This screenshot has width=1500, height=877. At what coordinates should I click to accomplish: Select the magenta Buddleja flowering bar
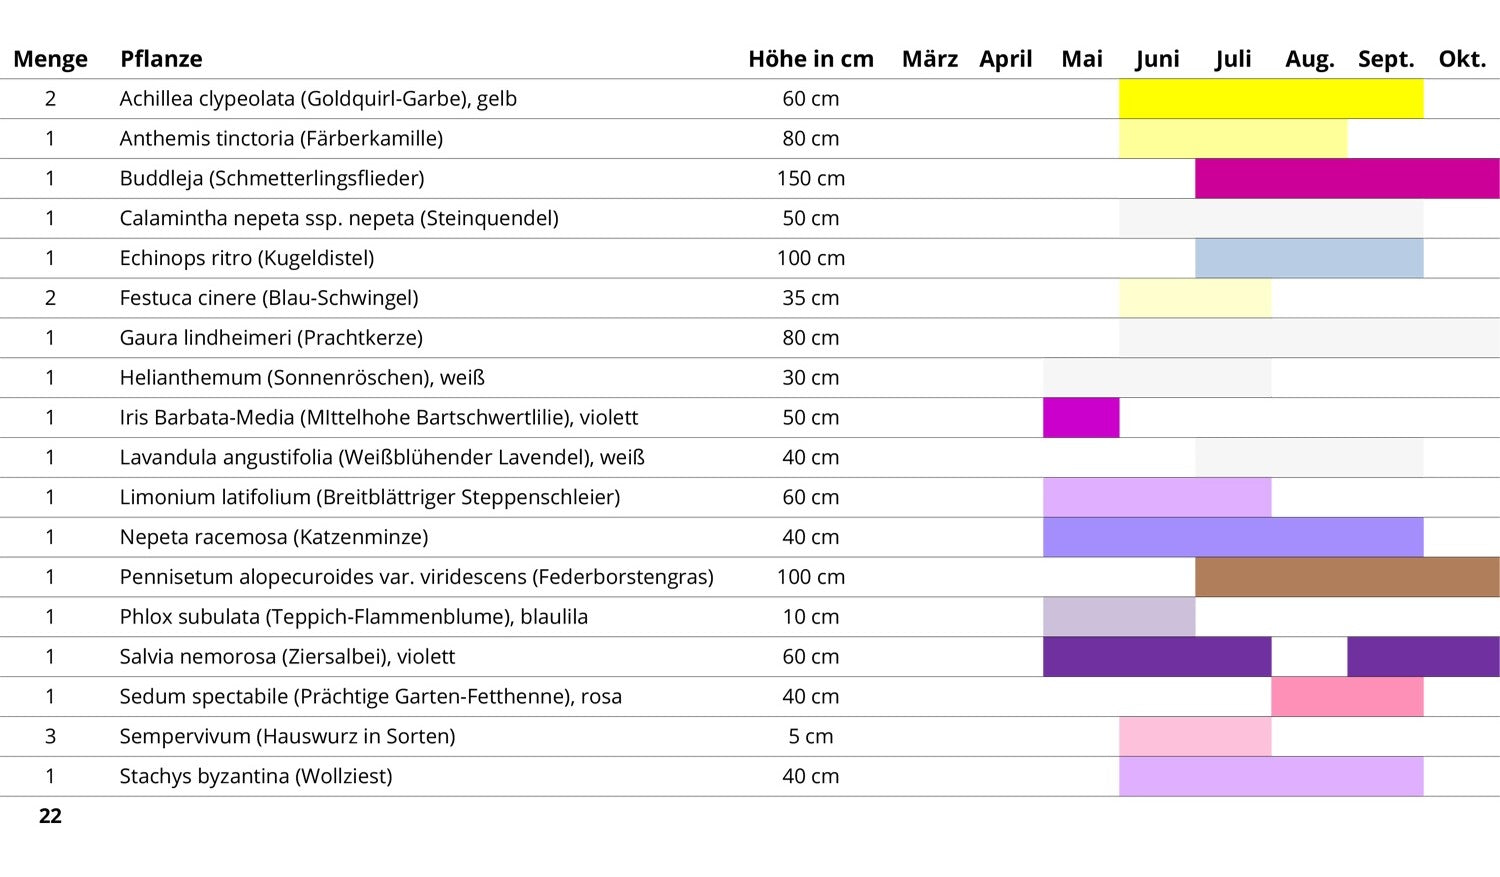point(1346,179)
